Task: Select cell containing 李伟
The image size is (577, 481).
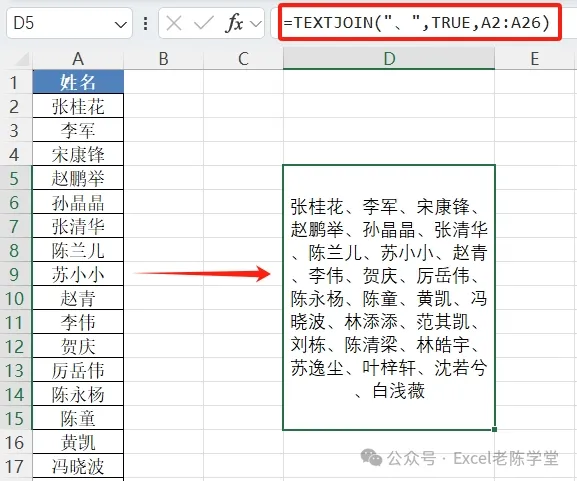Action: coord(78,322)
